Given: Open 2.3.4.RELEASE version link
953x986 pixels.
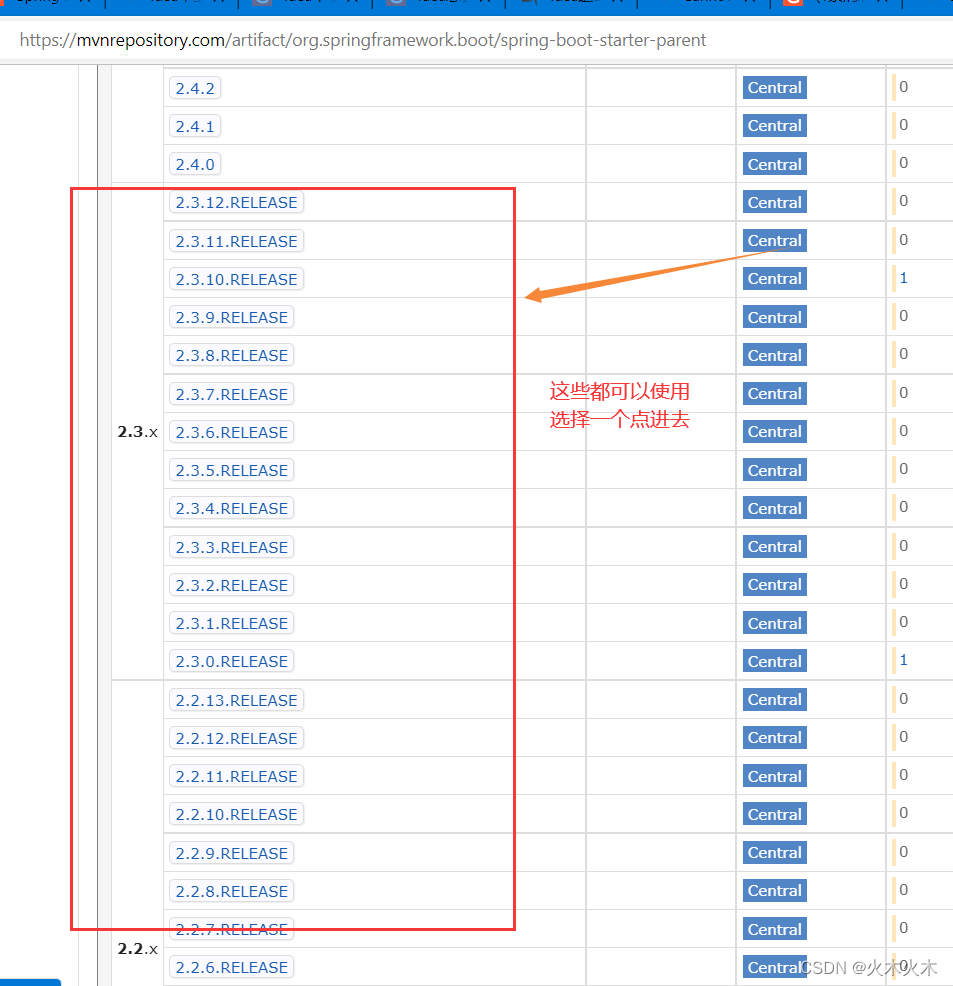Looking at the screenshot, I should (231, 508).
